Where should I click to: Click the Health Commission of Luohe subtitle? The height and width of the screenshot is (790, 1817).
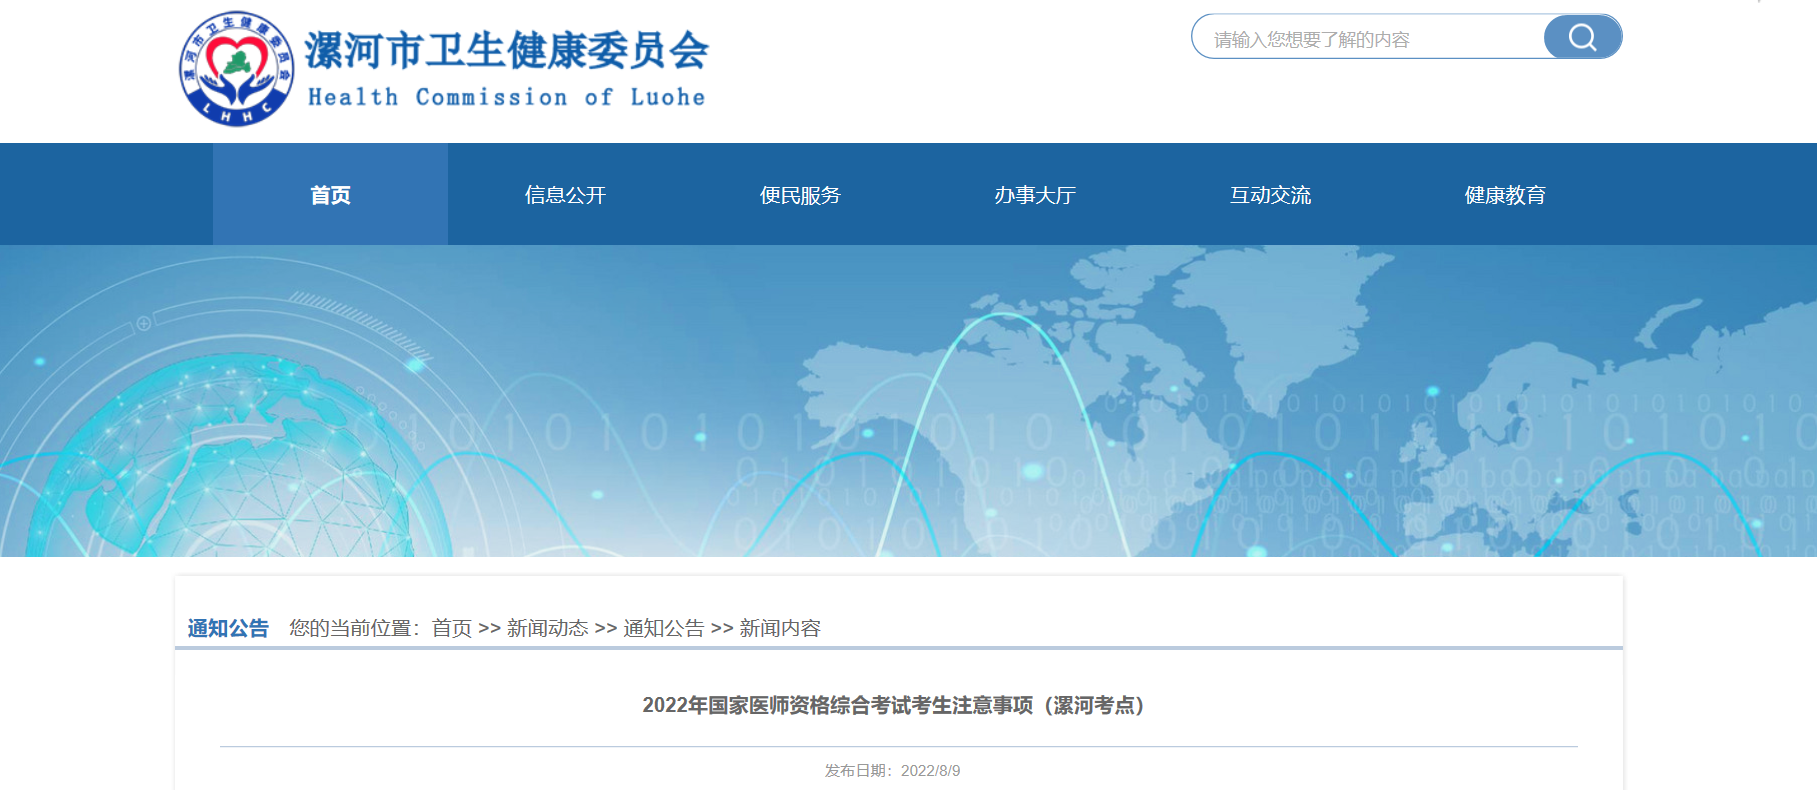[507, 97]
